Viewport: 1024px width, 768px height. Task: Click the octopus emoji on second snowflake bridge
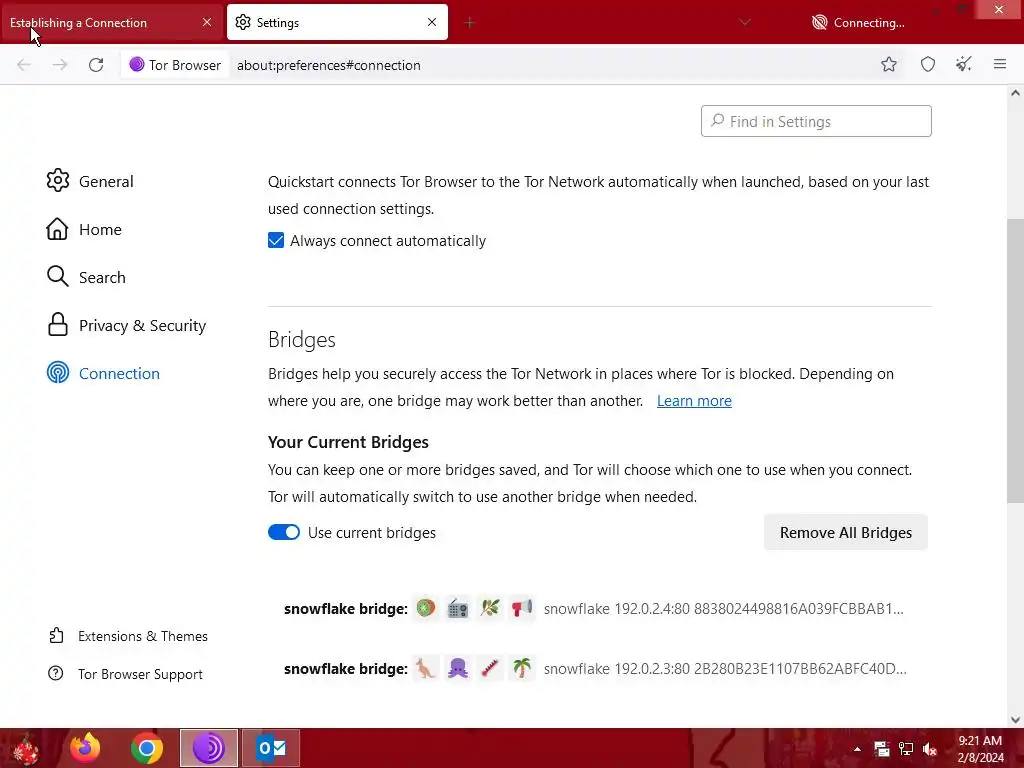[458, 669]
